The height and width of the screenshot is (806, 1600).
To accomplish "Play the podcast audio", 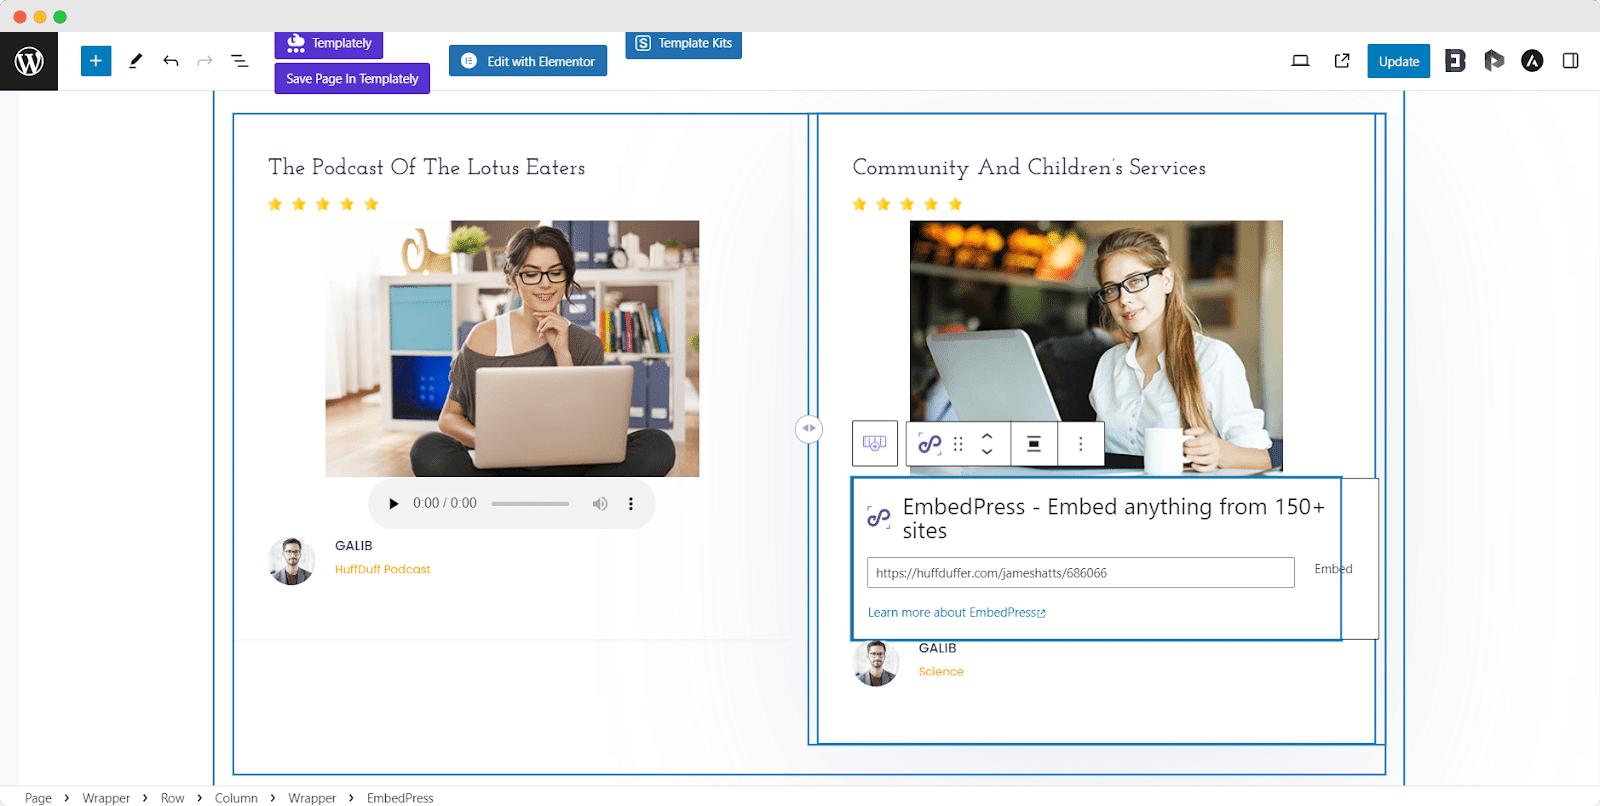I will click(x=393, y=504).
